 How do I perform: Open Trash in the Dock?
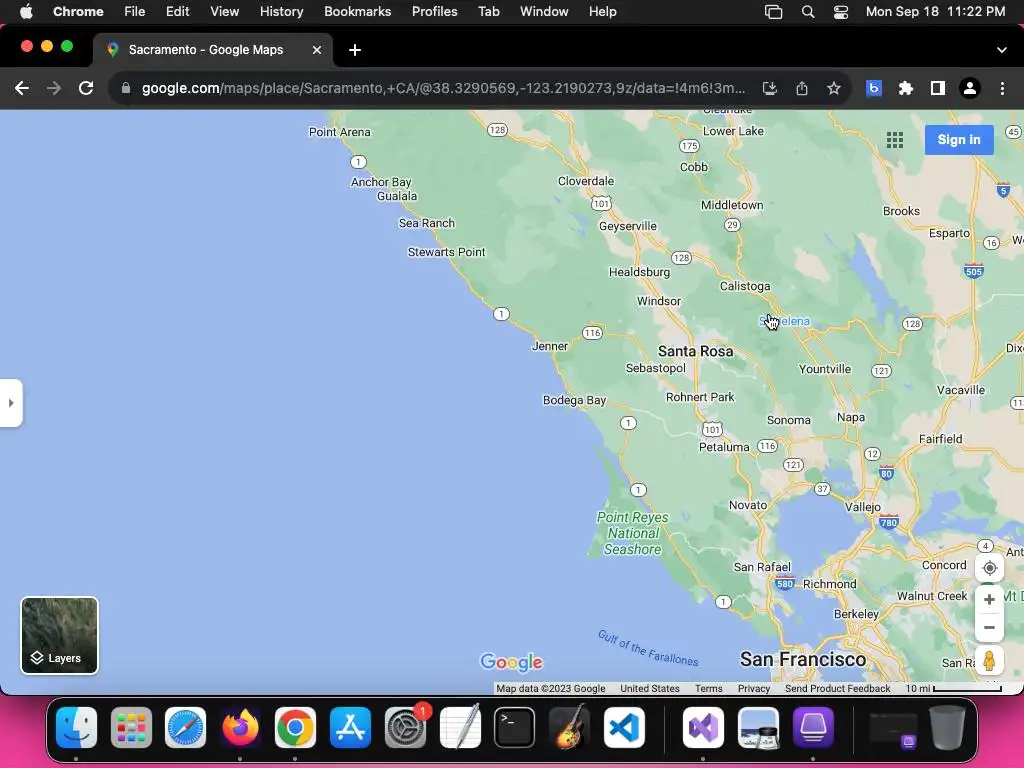tap(948, 728)
